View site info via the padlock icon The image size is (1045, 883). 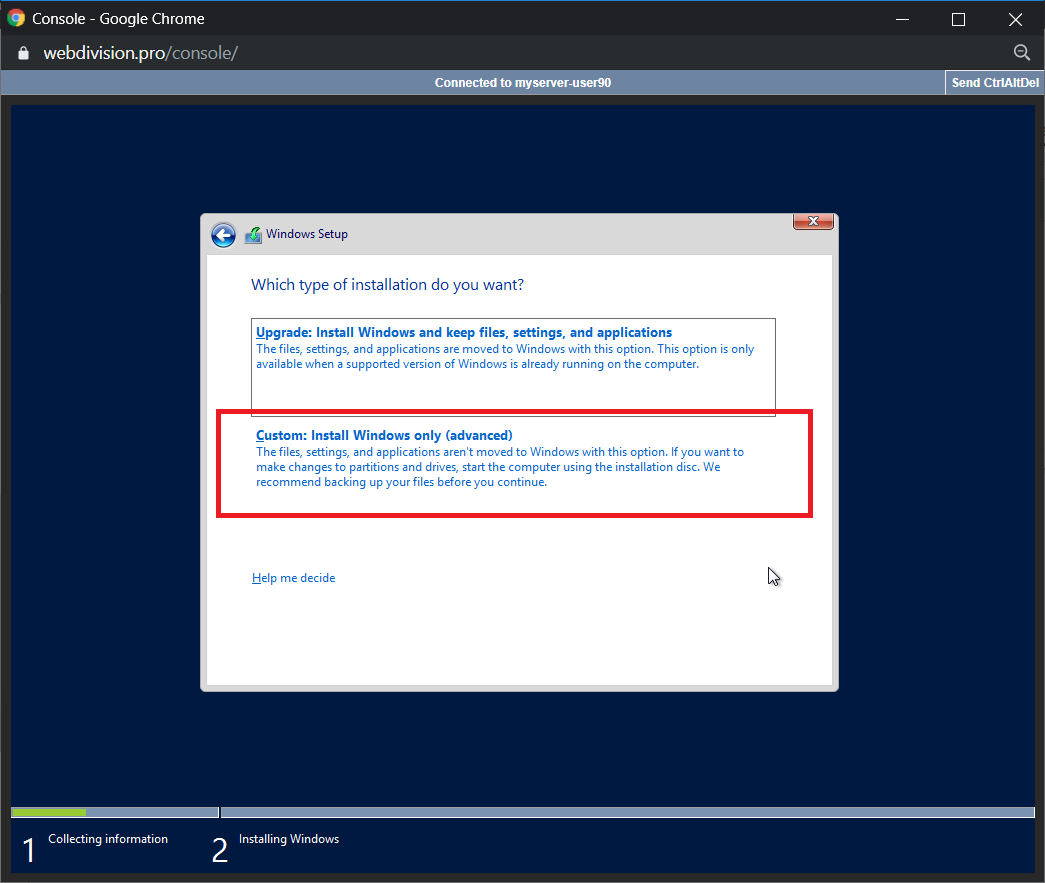coord(24,53)
